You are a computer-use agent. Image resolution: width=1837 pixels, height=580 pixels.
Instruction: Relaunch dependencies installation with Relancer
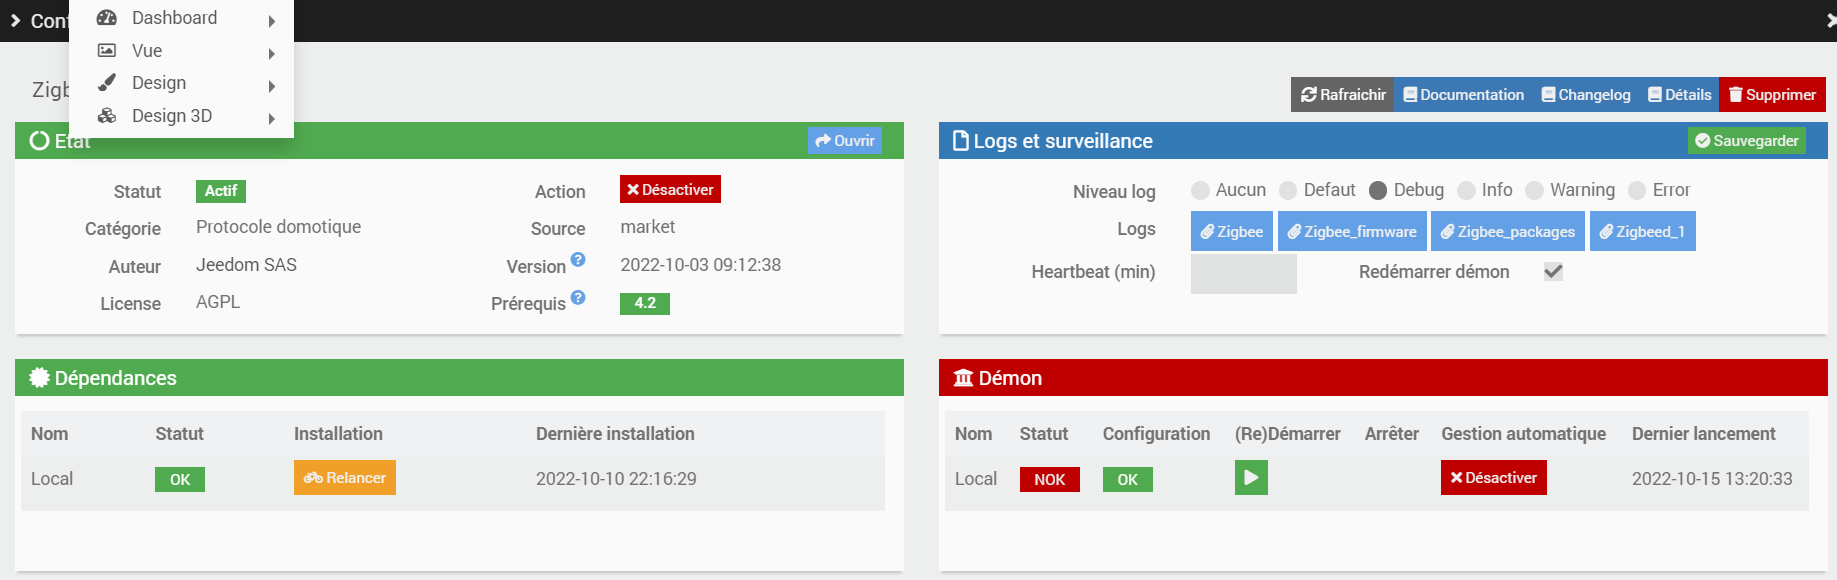(x=345, y=478)
